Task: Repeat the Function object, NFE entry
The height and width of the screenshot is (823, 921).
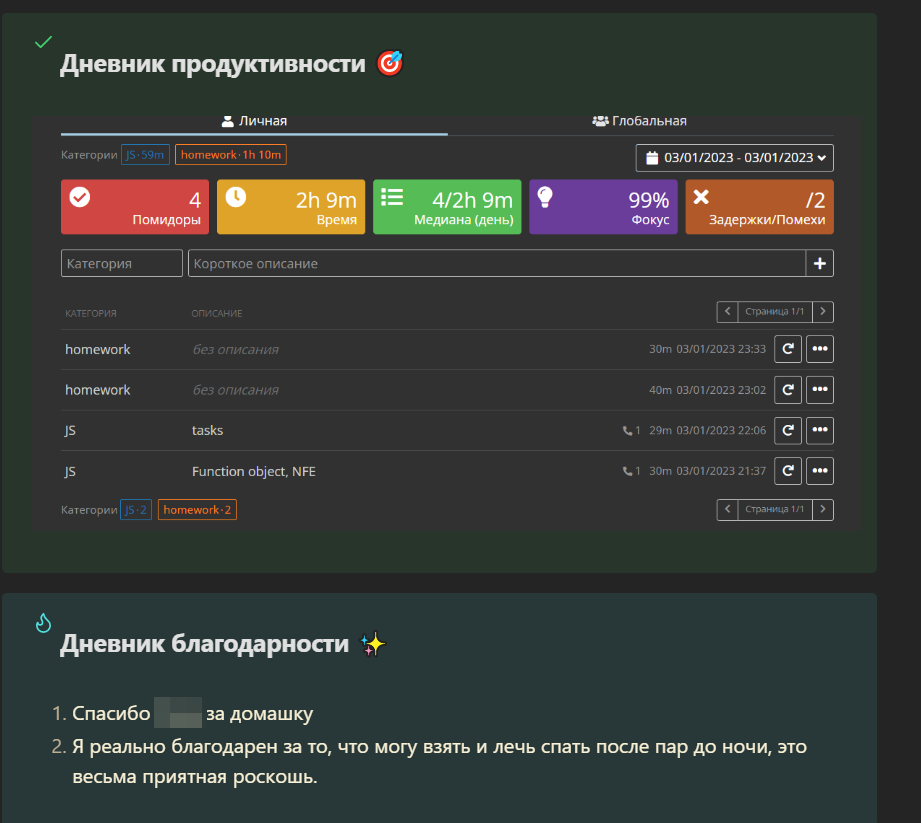Action: [788, 471]
